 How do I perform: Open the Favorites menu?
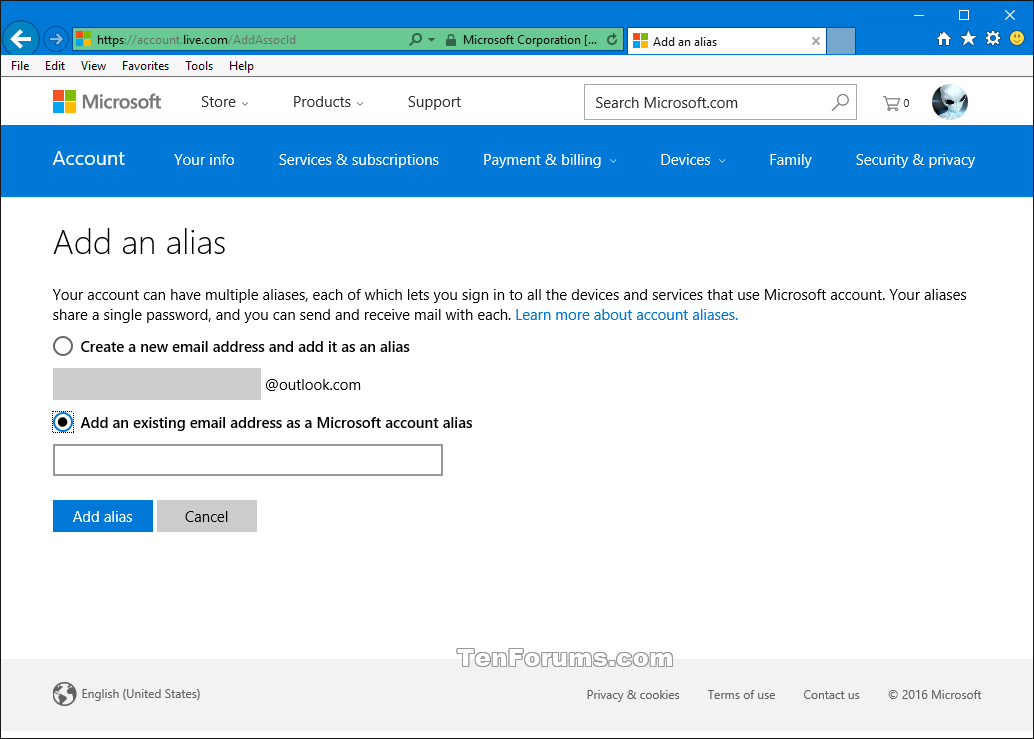pos(145,66)
